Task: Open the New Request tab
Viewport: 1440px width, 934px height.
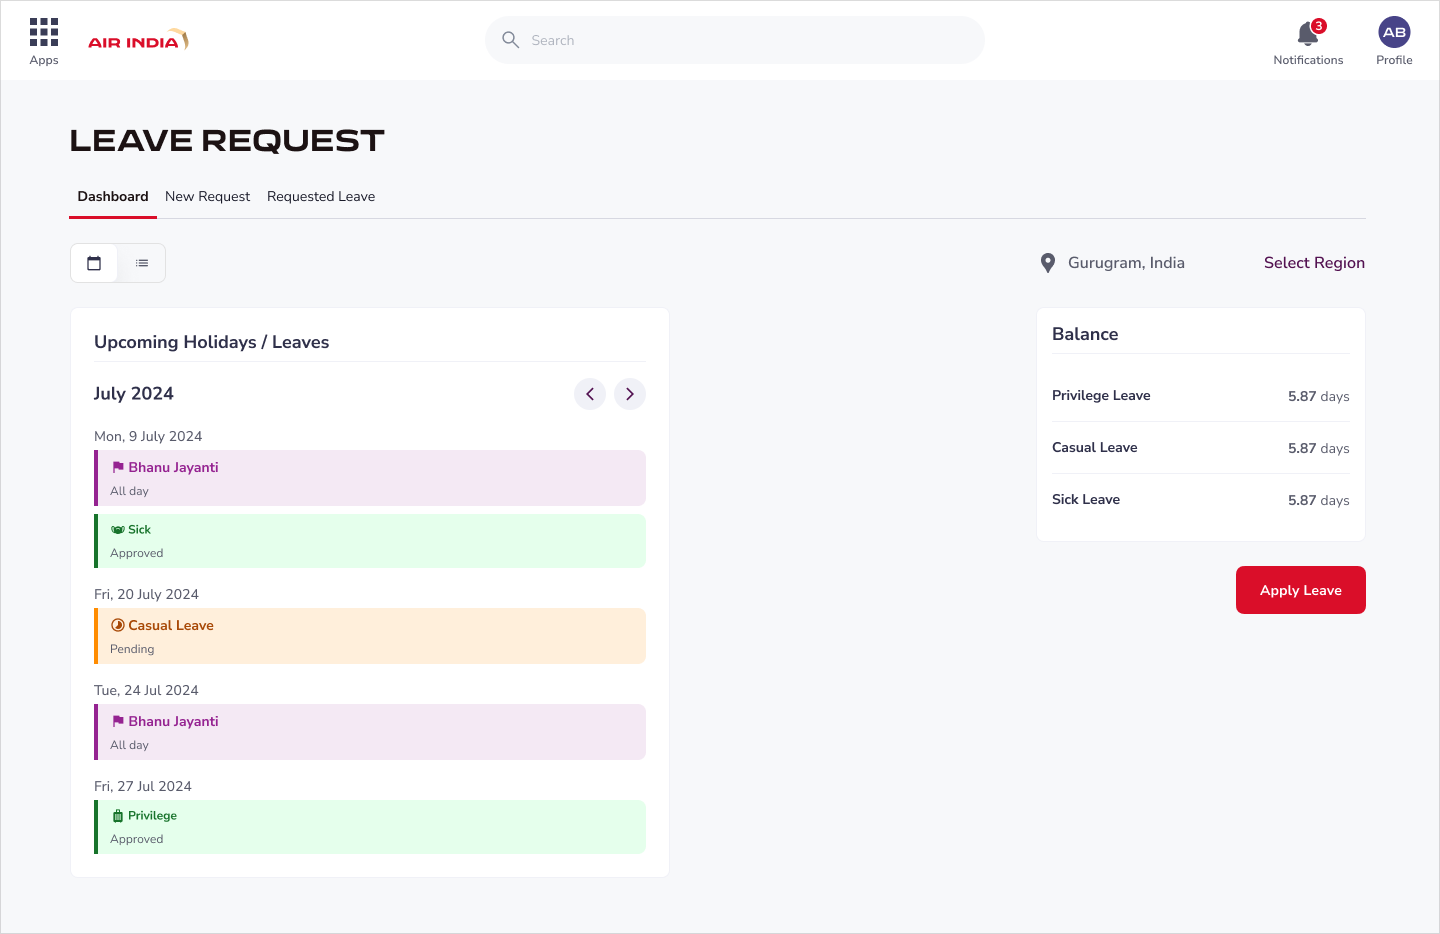Action: tap(207, 197)
